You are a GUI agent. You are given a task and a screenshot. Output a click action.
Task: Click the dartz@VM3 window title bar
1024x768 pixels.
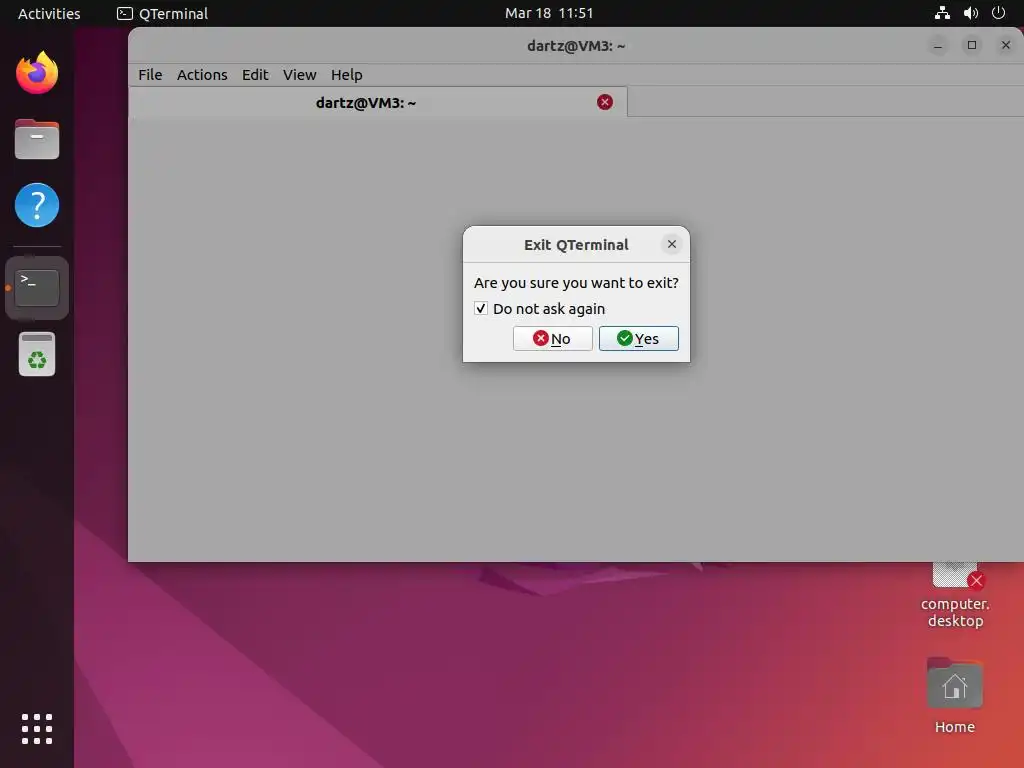click(x=576, y=46)
